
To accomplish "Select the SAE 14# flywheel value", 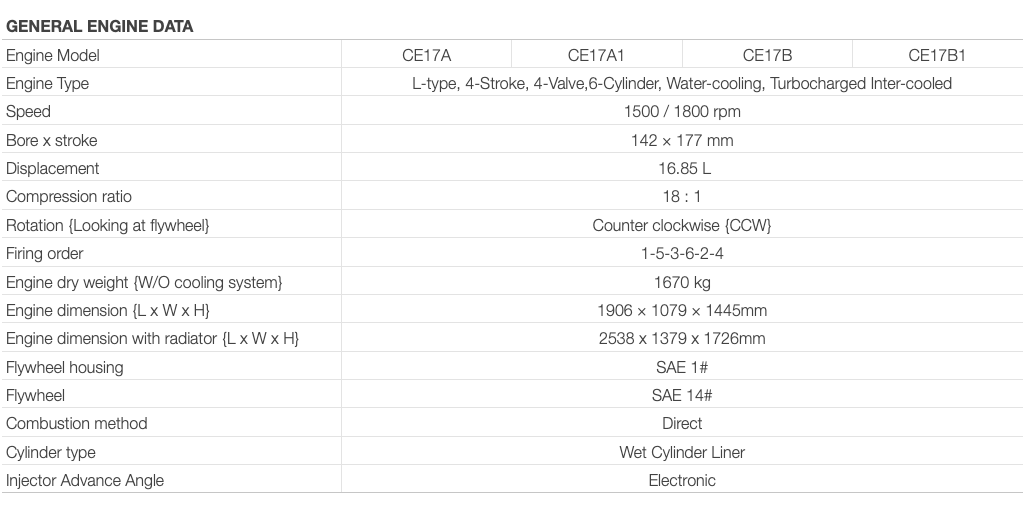I will pos(682,396).
